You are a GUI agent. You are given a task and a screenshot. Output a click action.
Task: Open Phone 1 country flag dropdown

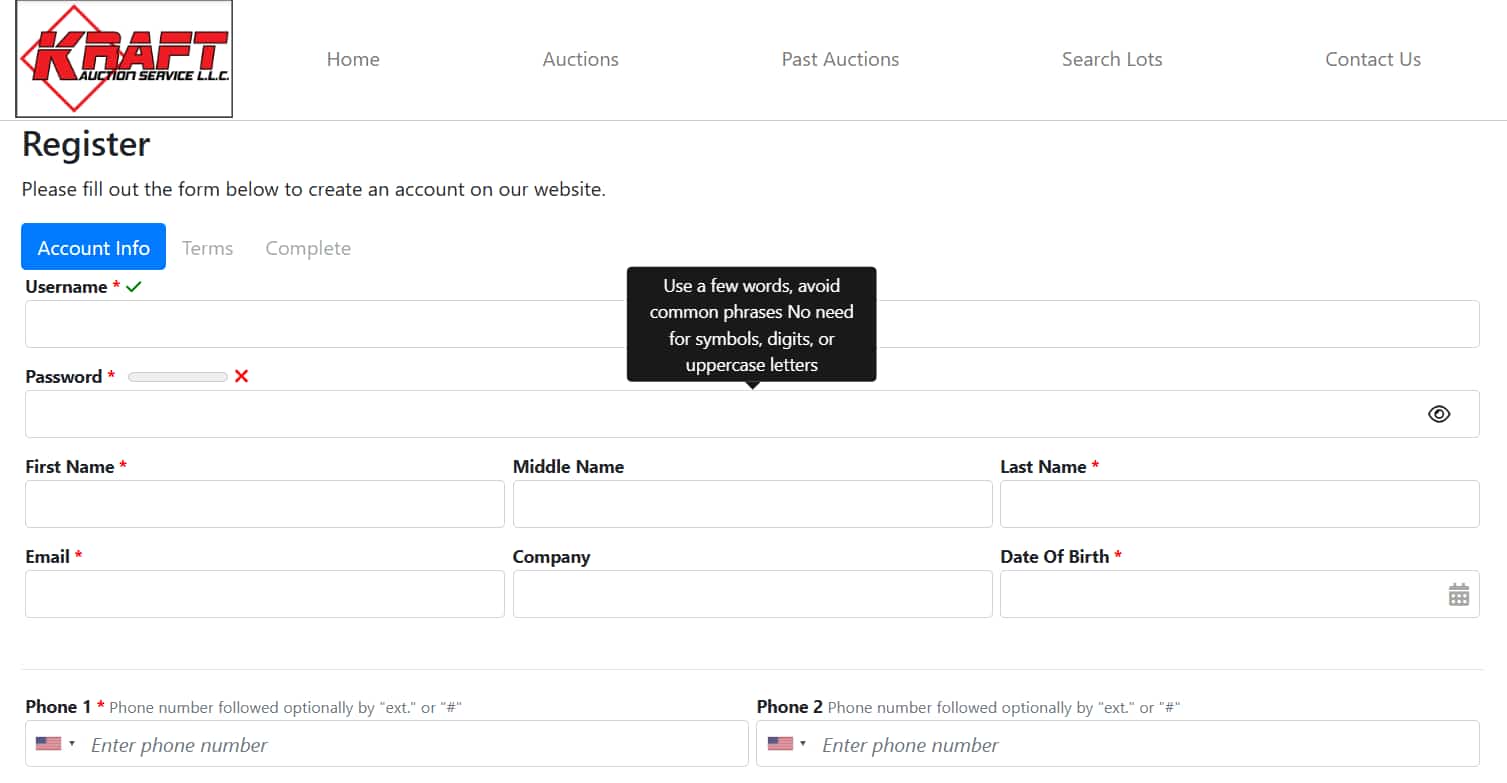click(56, 744)
